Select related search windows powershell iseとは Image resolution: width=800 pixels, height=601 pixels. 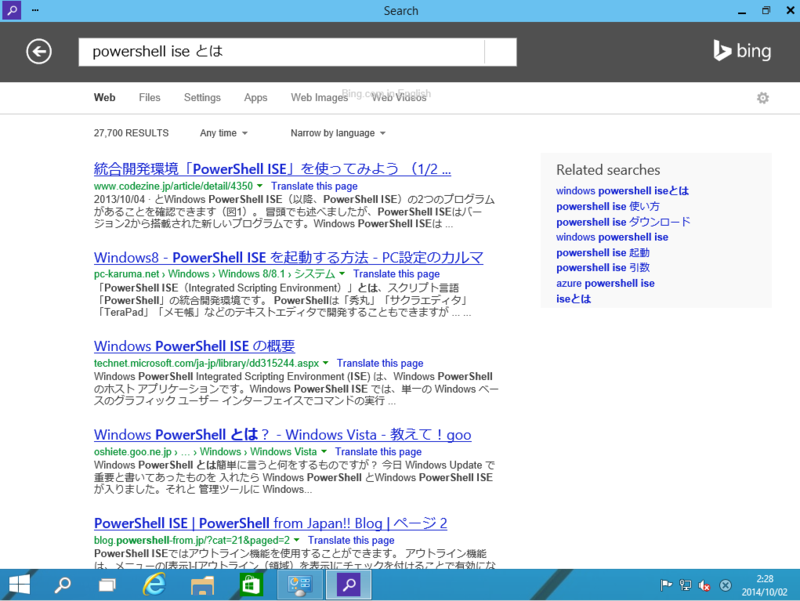point(622,191)
